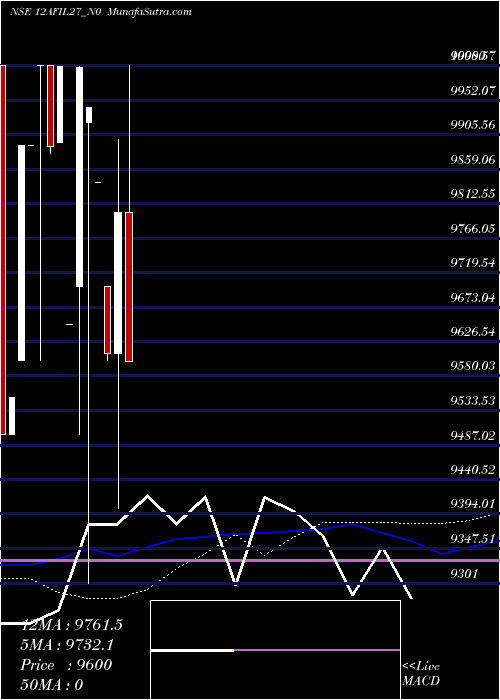Click the price label 9673.04
Image resolution: width=500 pixels, height=700 pixels.
pyautogui.click(x=473, y=297)
